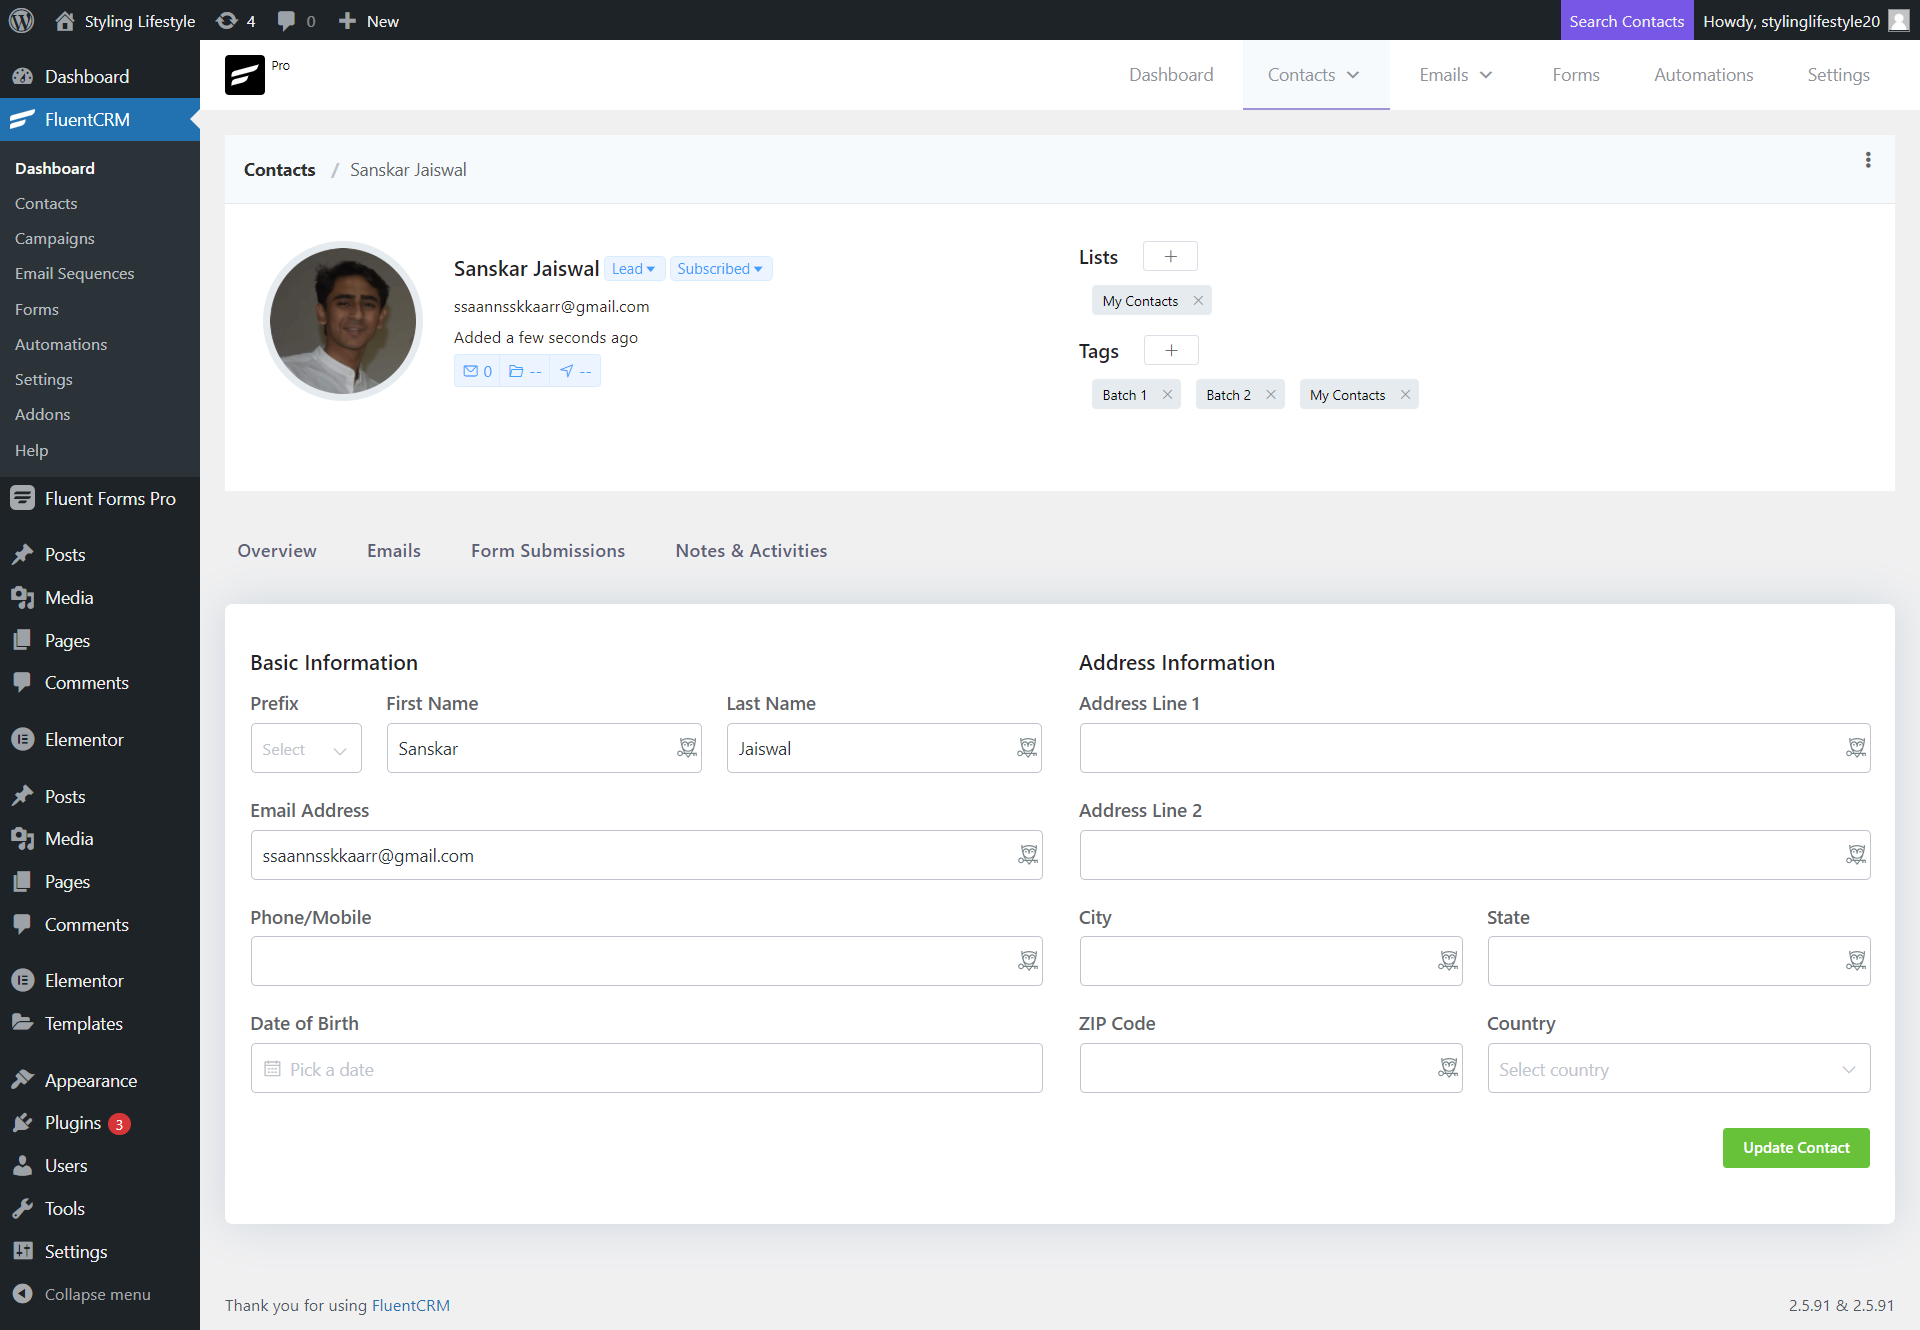The height and width of the screenshot is (1330, 1920).
Task: Open Email Sequences in FluentCRM submenu
Action: coord(74,273)
